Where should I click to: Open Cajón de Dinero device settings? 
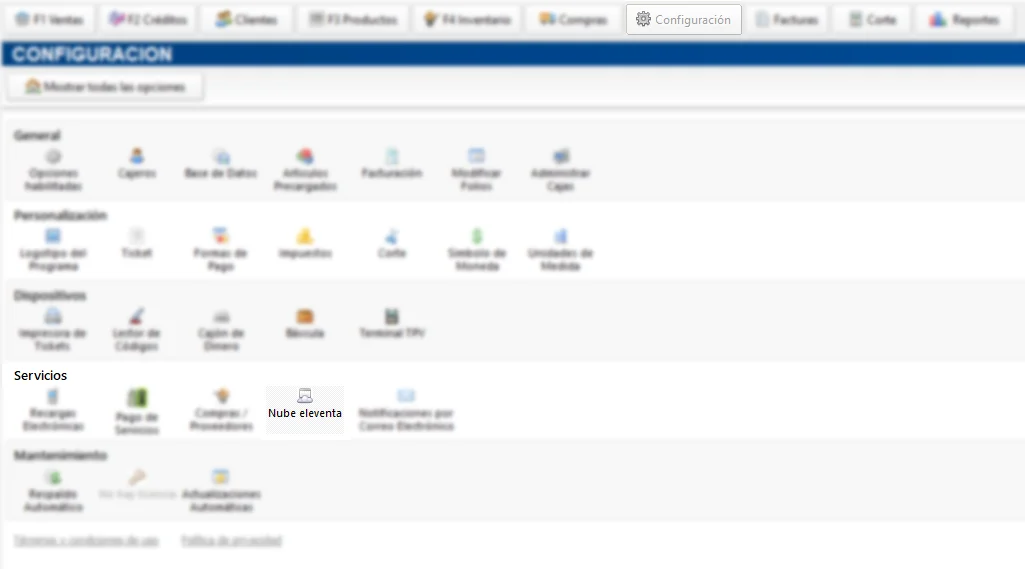tap(221, 330)
